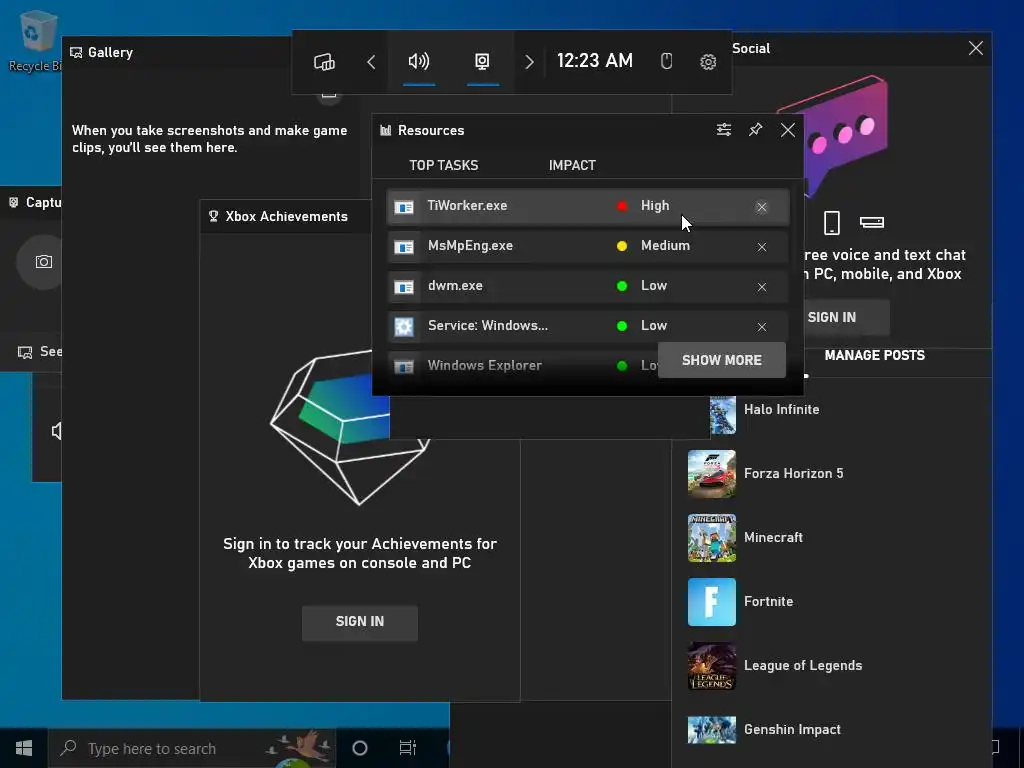Click the taskbar search box
This screenshot has width=1024, height=768.
[x=191, y=748]
